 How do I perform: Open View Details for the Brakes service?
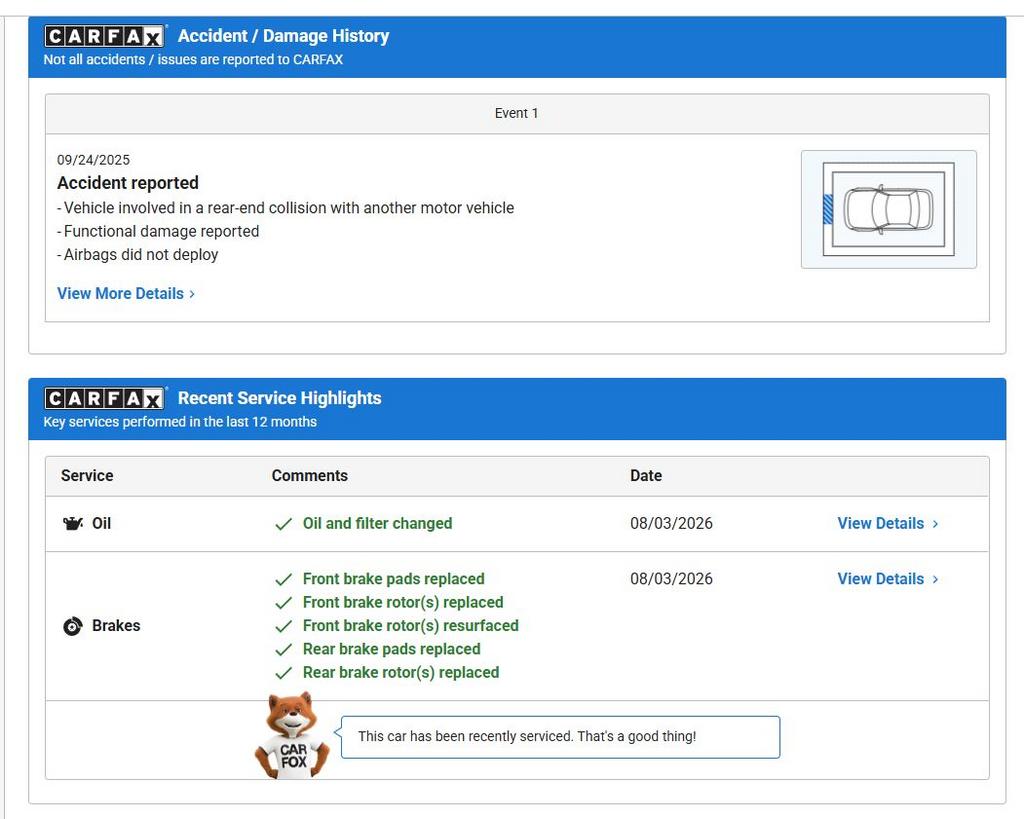pyautogui.click(x=888, y=579)
